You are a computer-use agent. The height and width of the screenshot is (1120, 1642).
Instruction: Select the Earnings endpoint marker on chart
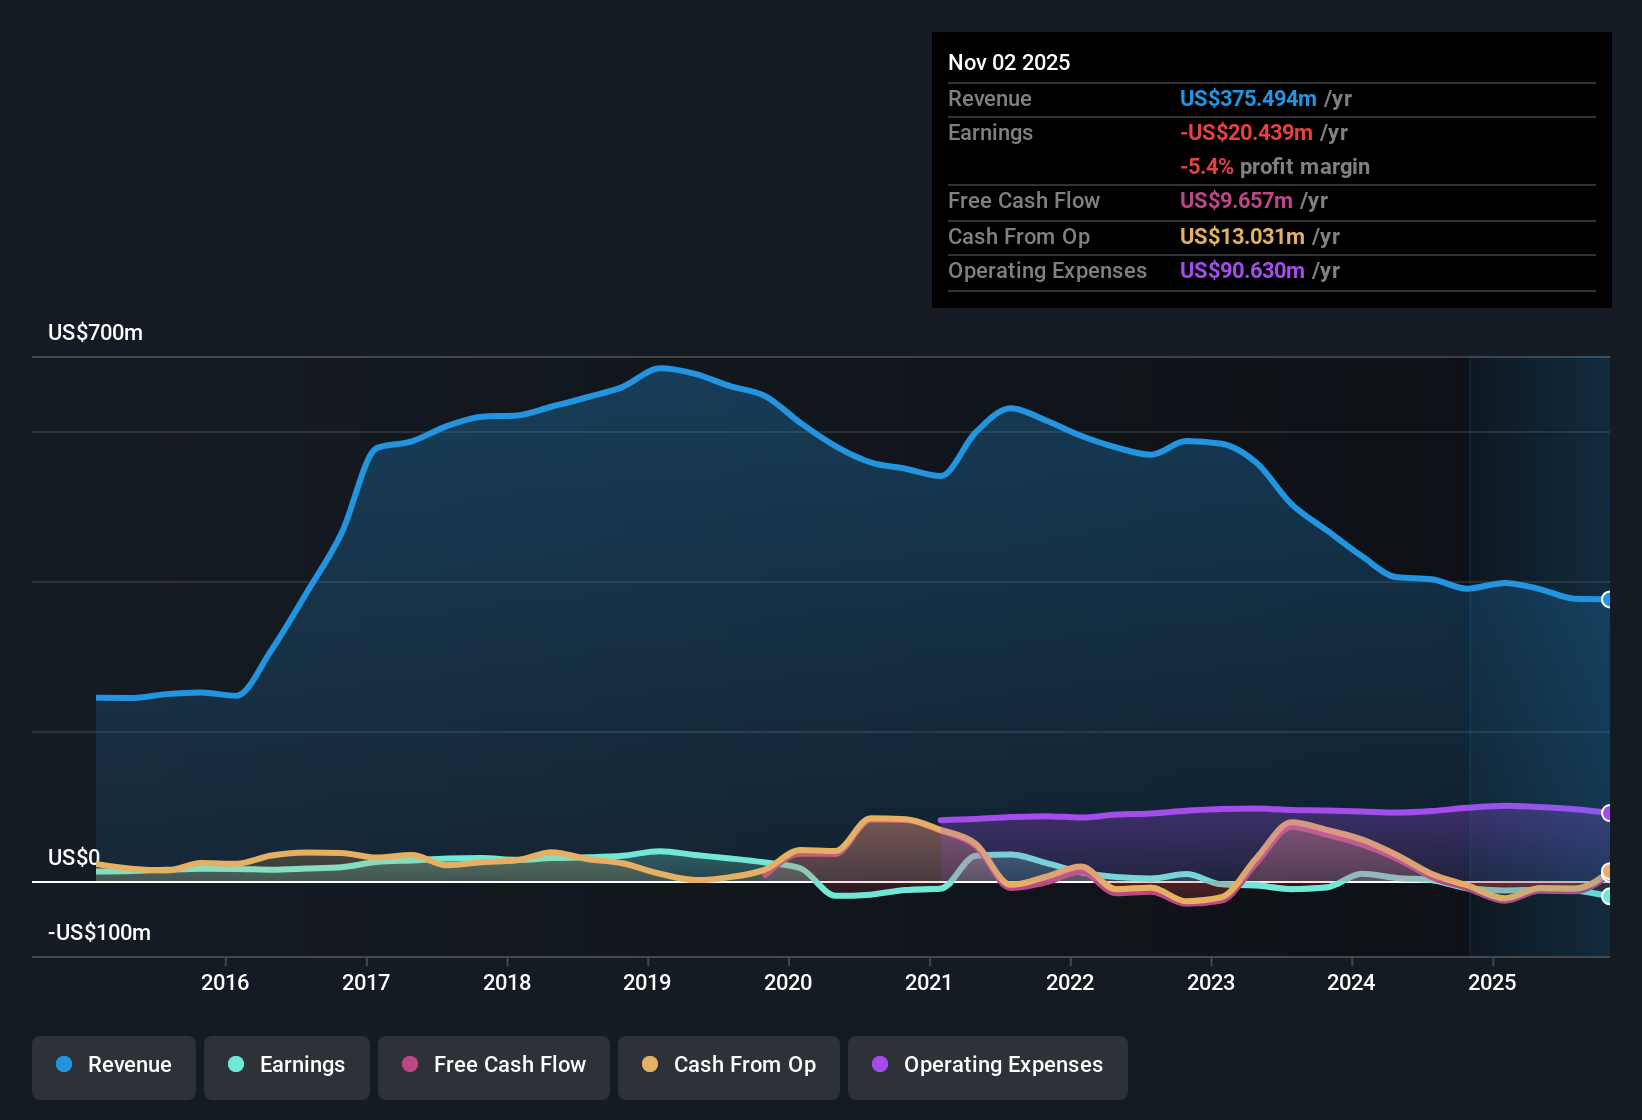[1608, 897]
